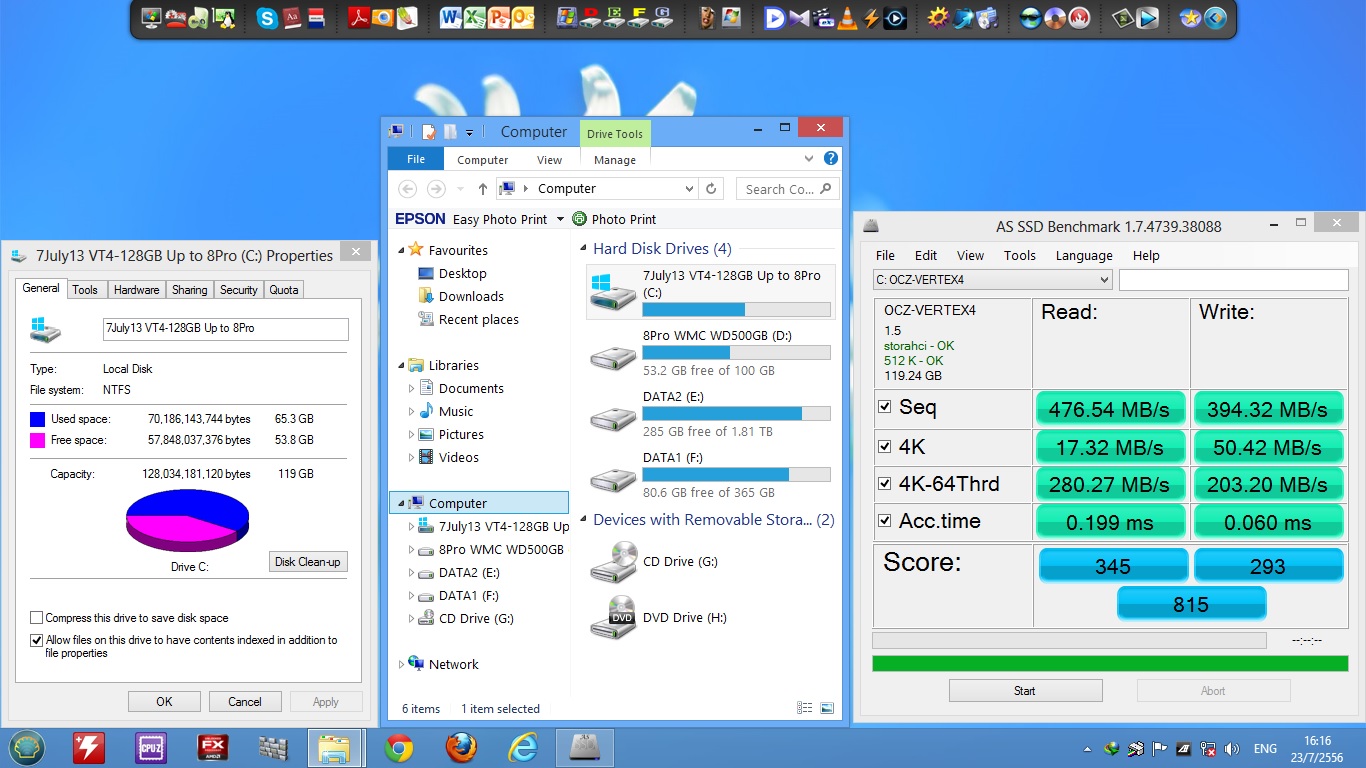Open the Explorer address bar history dropdown

point(689,188)
